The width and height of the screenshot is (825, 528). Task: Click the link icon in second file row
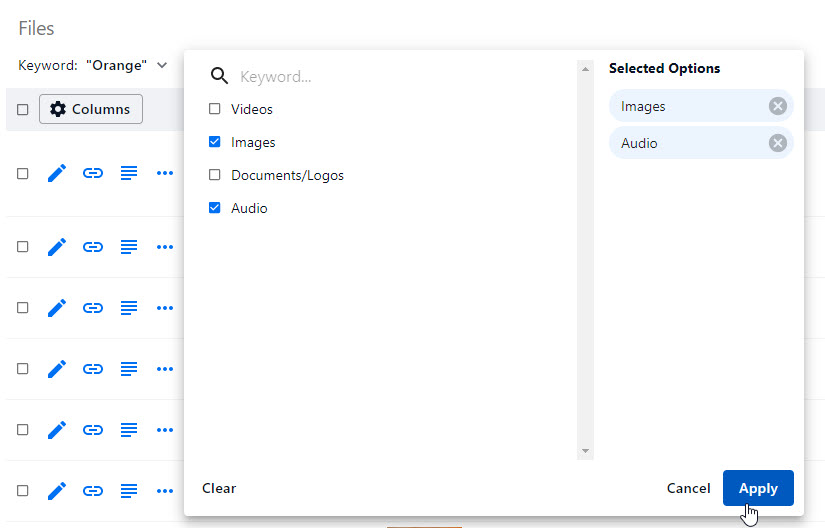[93, 246]
